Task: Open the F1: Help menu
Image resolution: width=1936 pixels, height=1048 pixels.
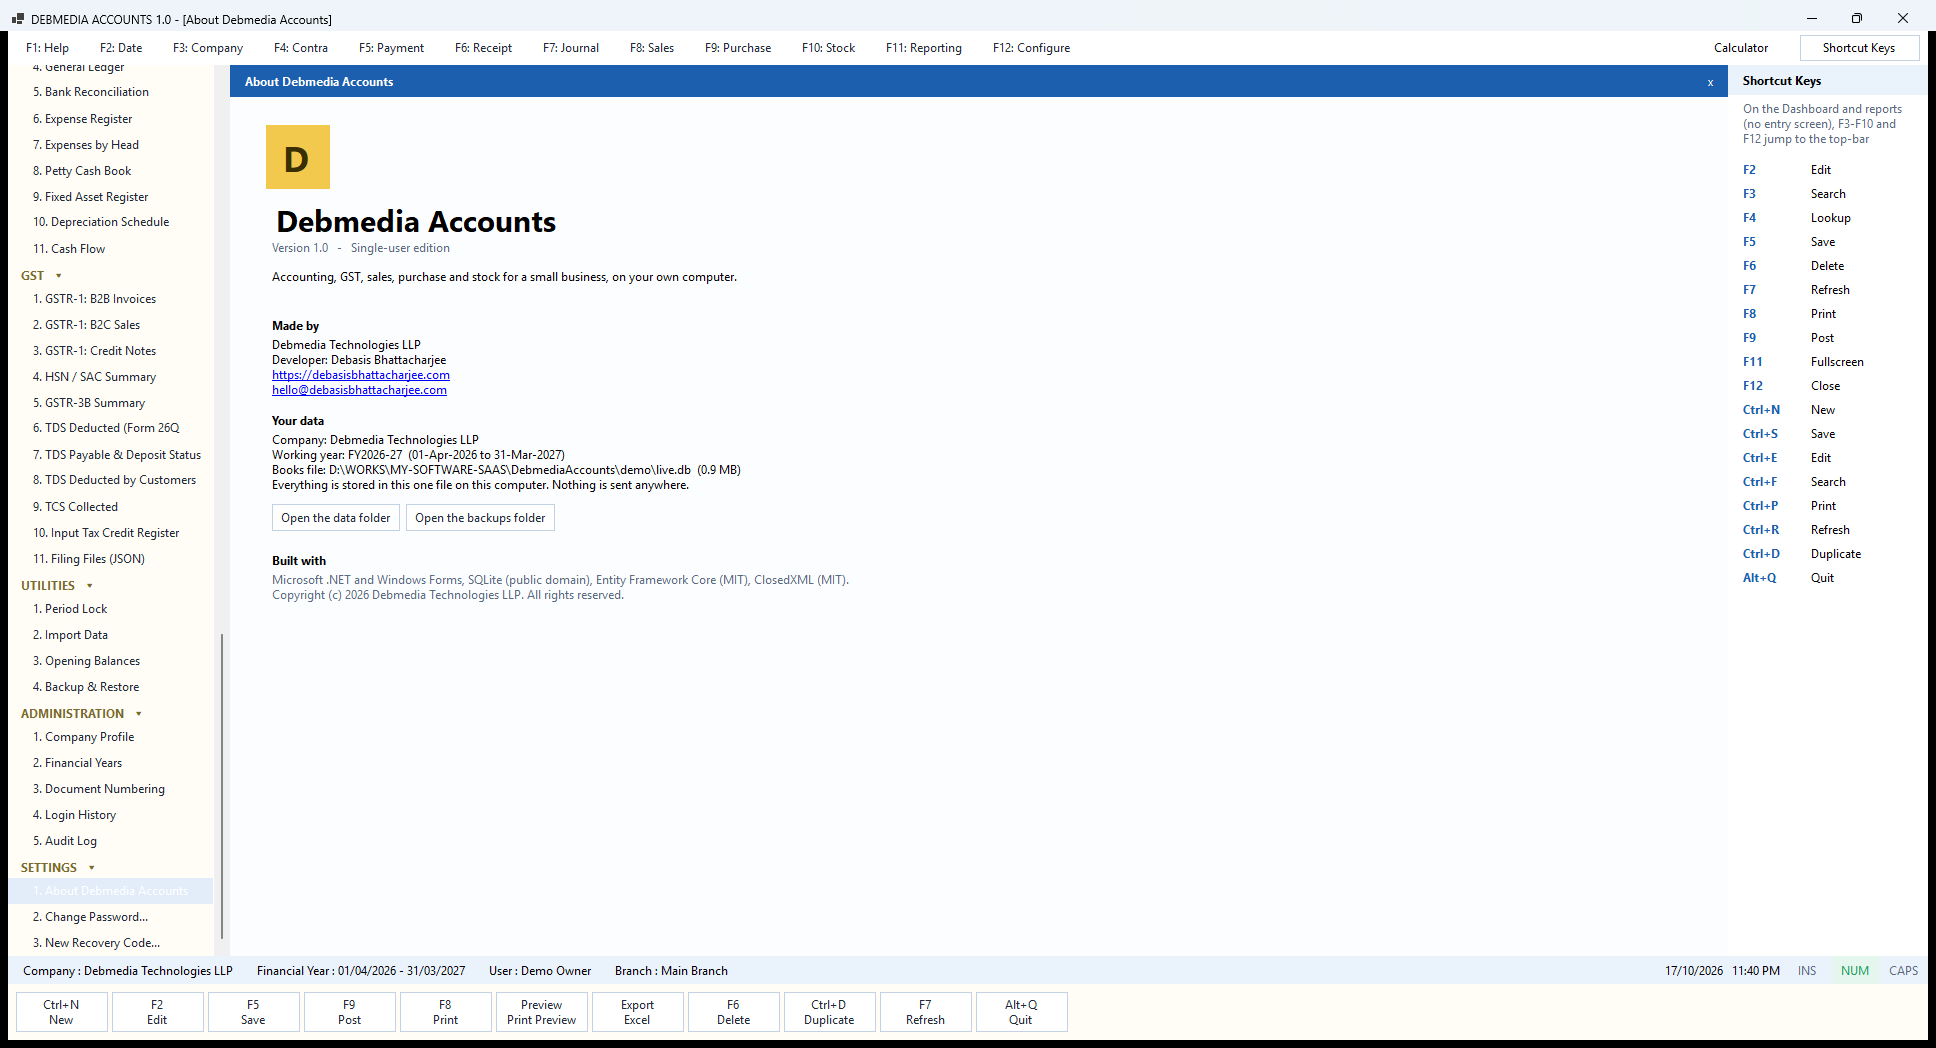Action: coord(47,48)
